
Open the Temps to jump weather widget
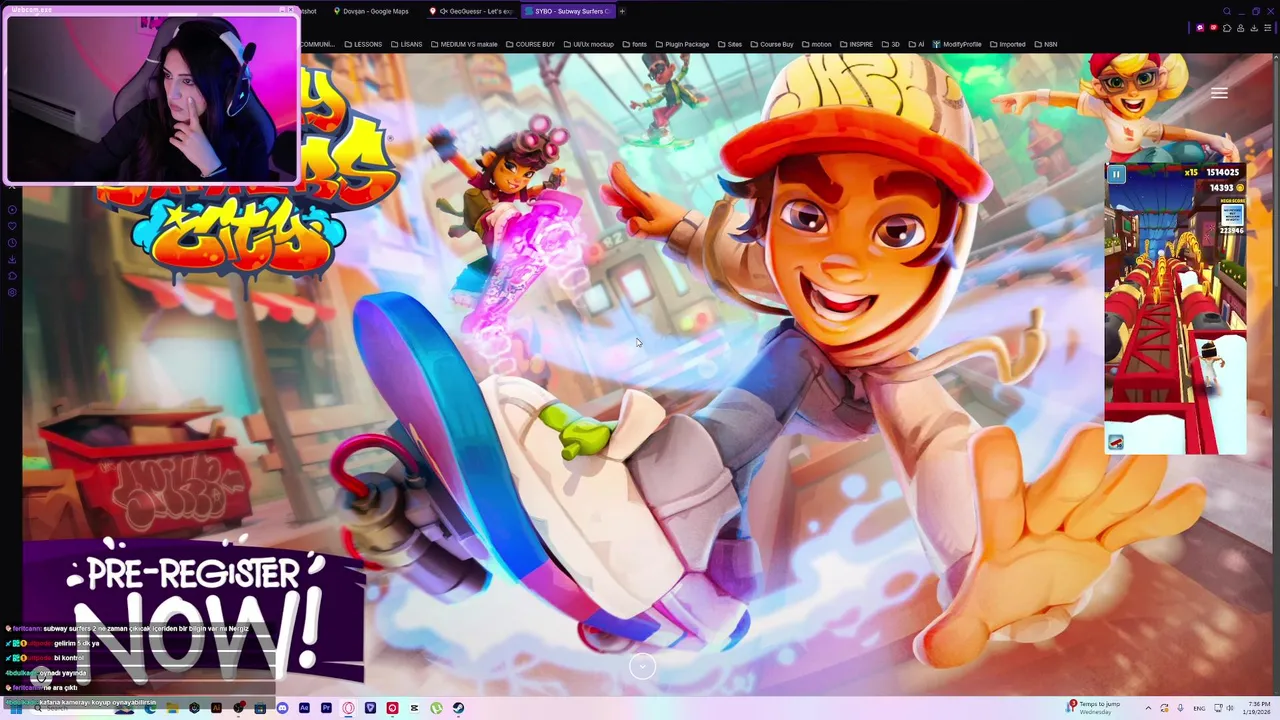click(x=1094, y=708)
